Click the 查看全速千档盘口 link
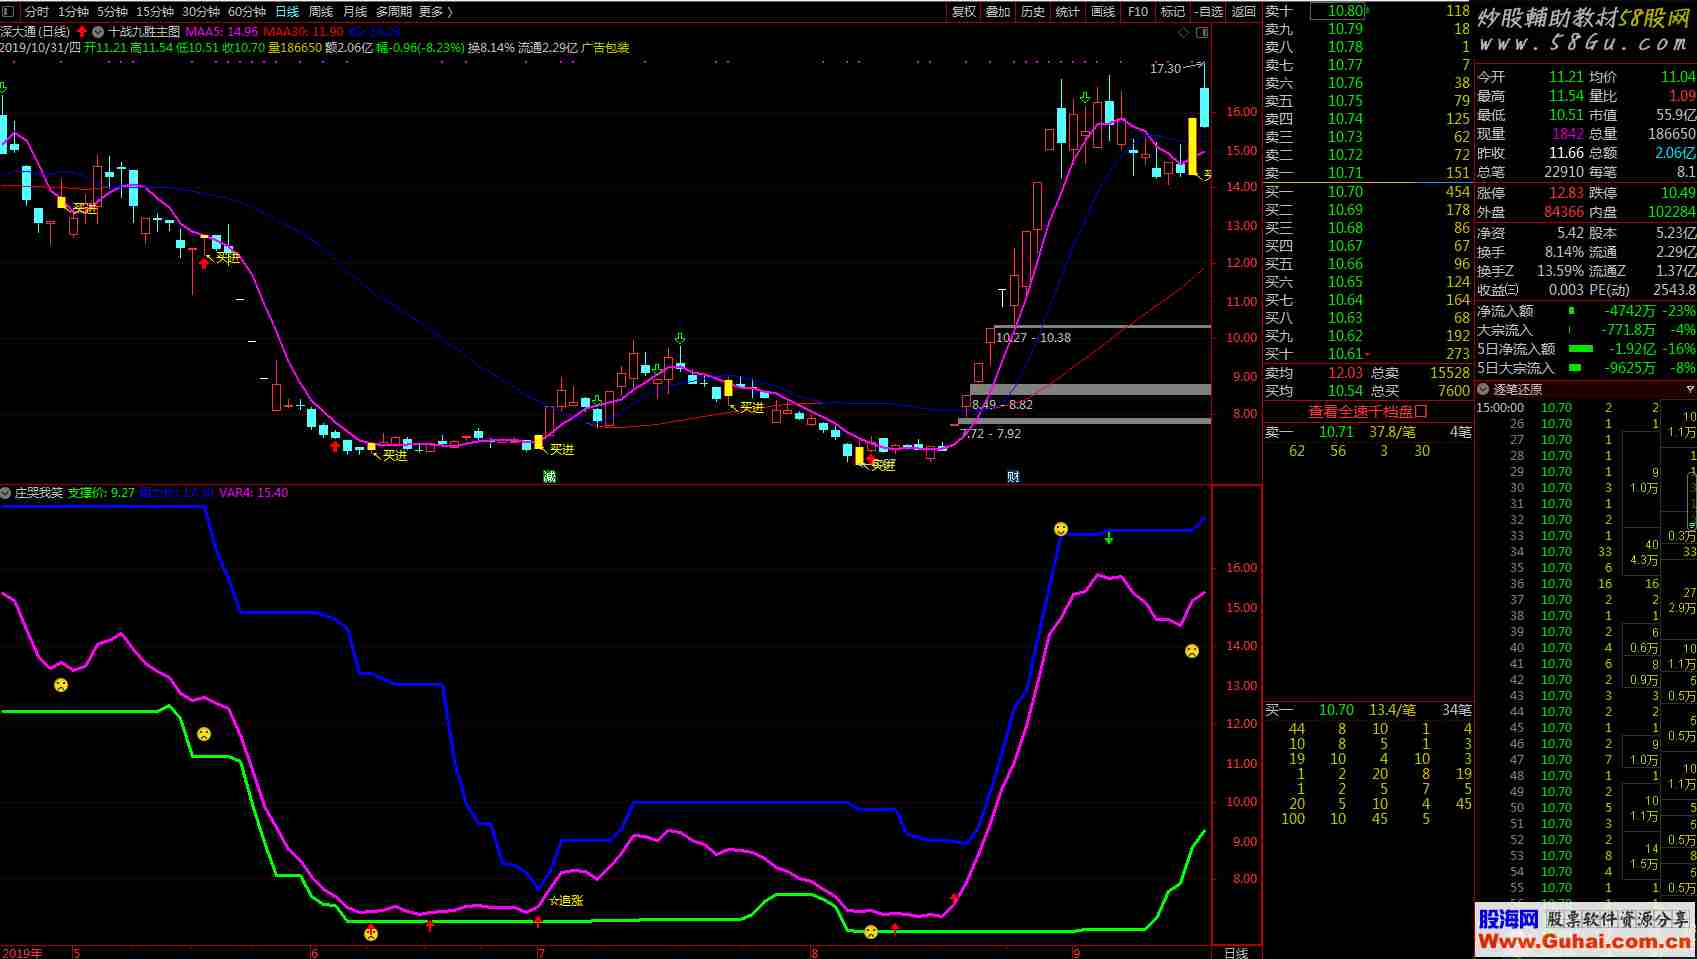Image resolution: width=1697 pixels, height=959 pixels. click(1367, 411)
